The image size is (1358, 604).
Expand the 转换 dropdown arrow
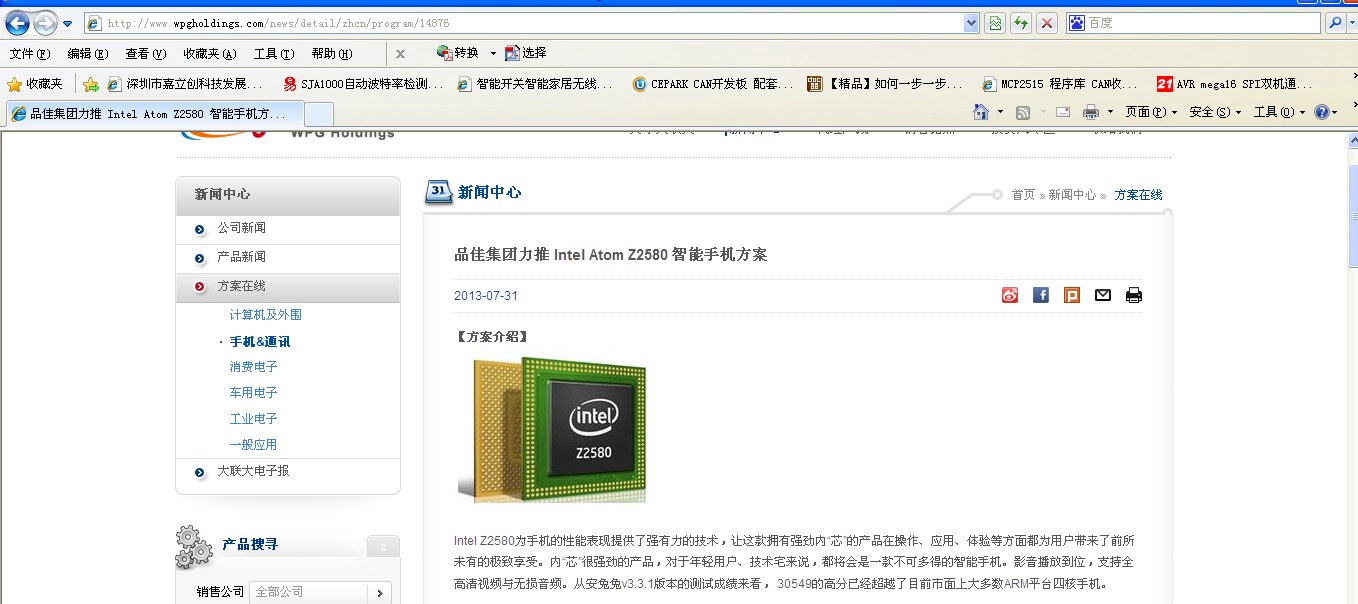[x=493, y=54]
